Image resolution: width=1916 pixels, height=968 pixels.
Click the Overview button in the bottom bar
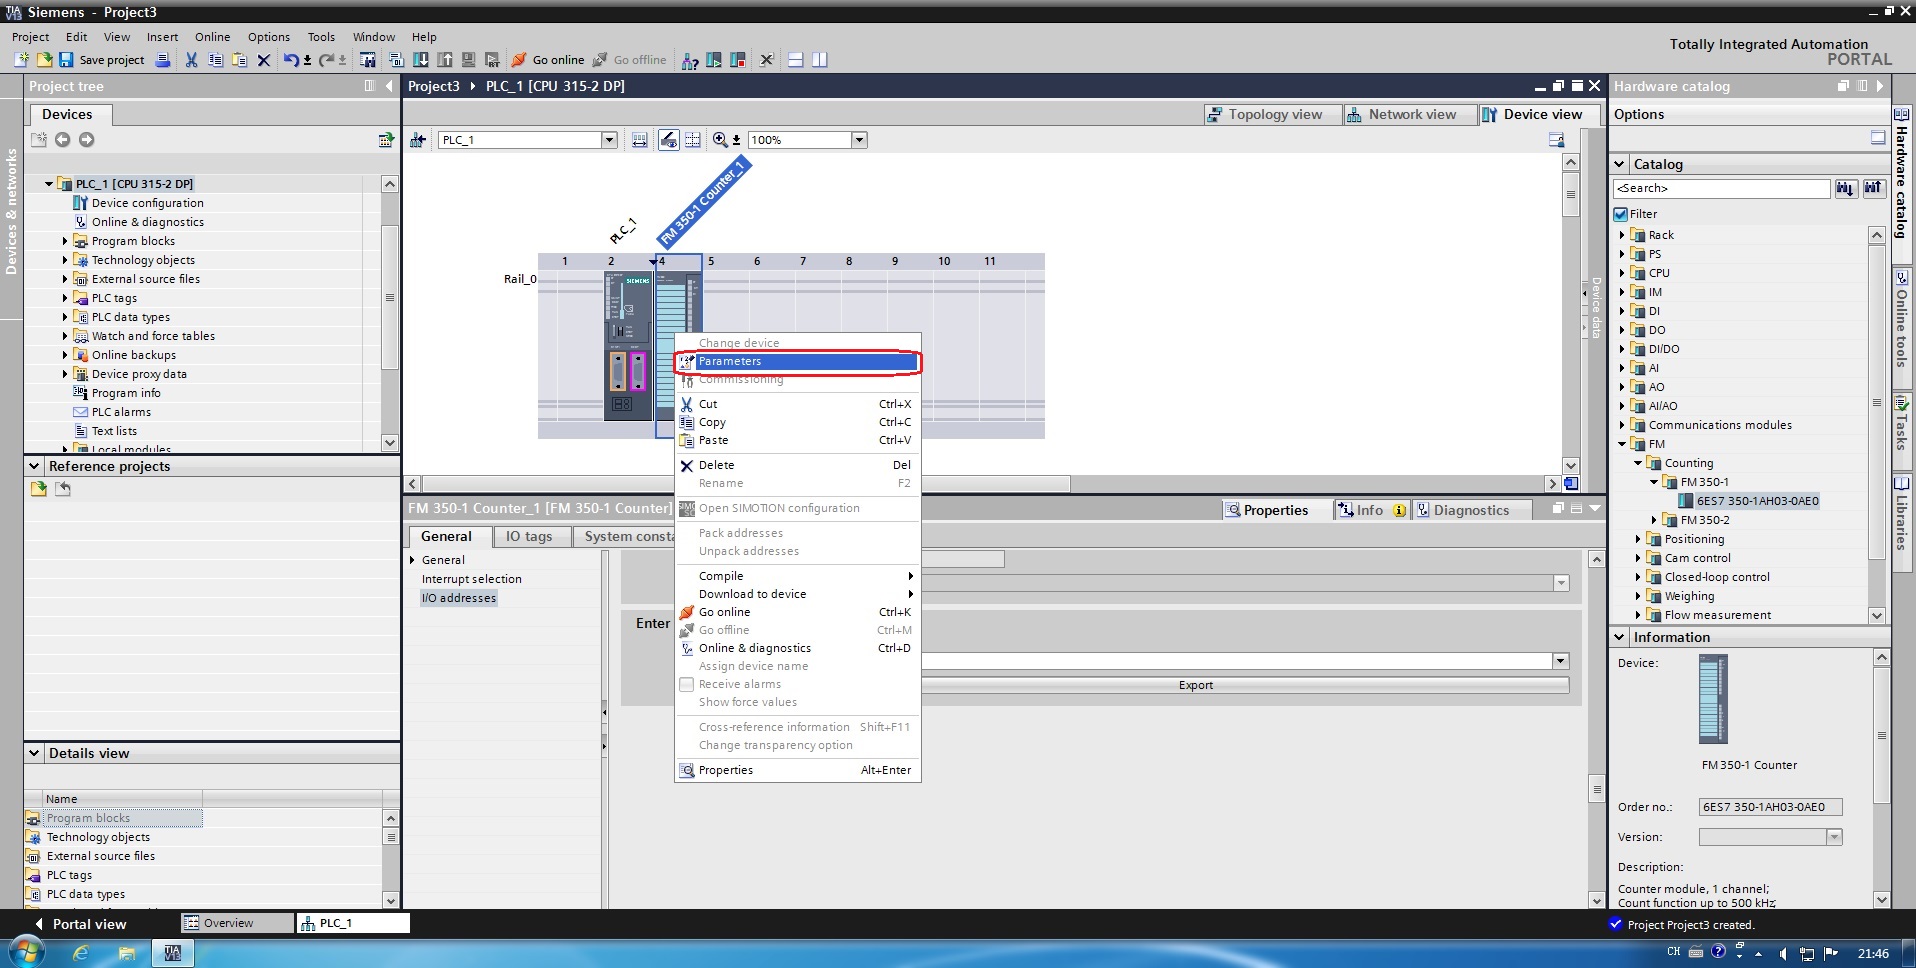[237, 923]
